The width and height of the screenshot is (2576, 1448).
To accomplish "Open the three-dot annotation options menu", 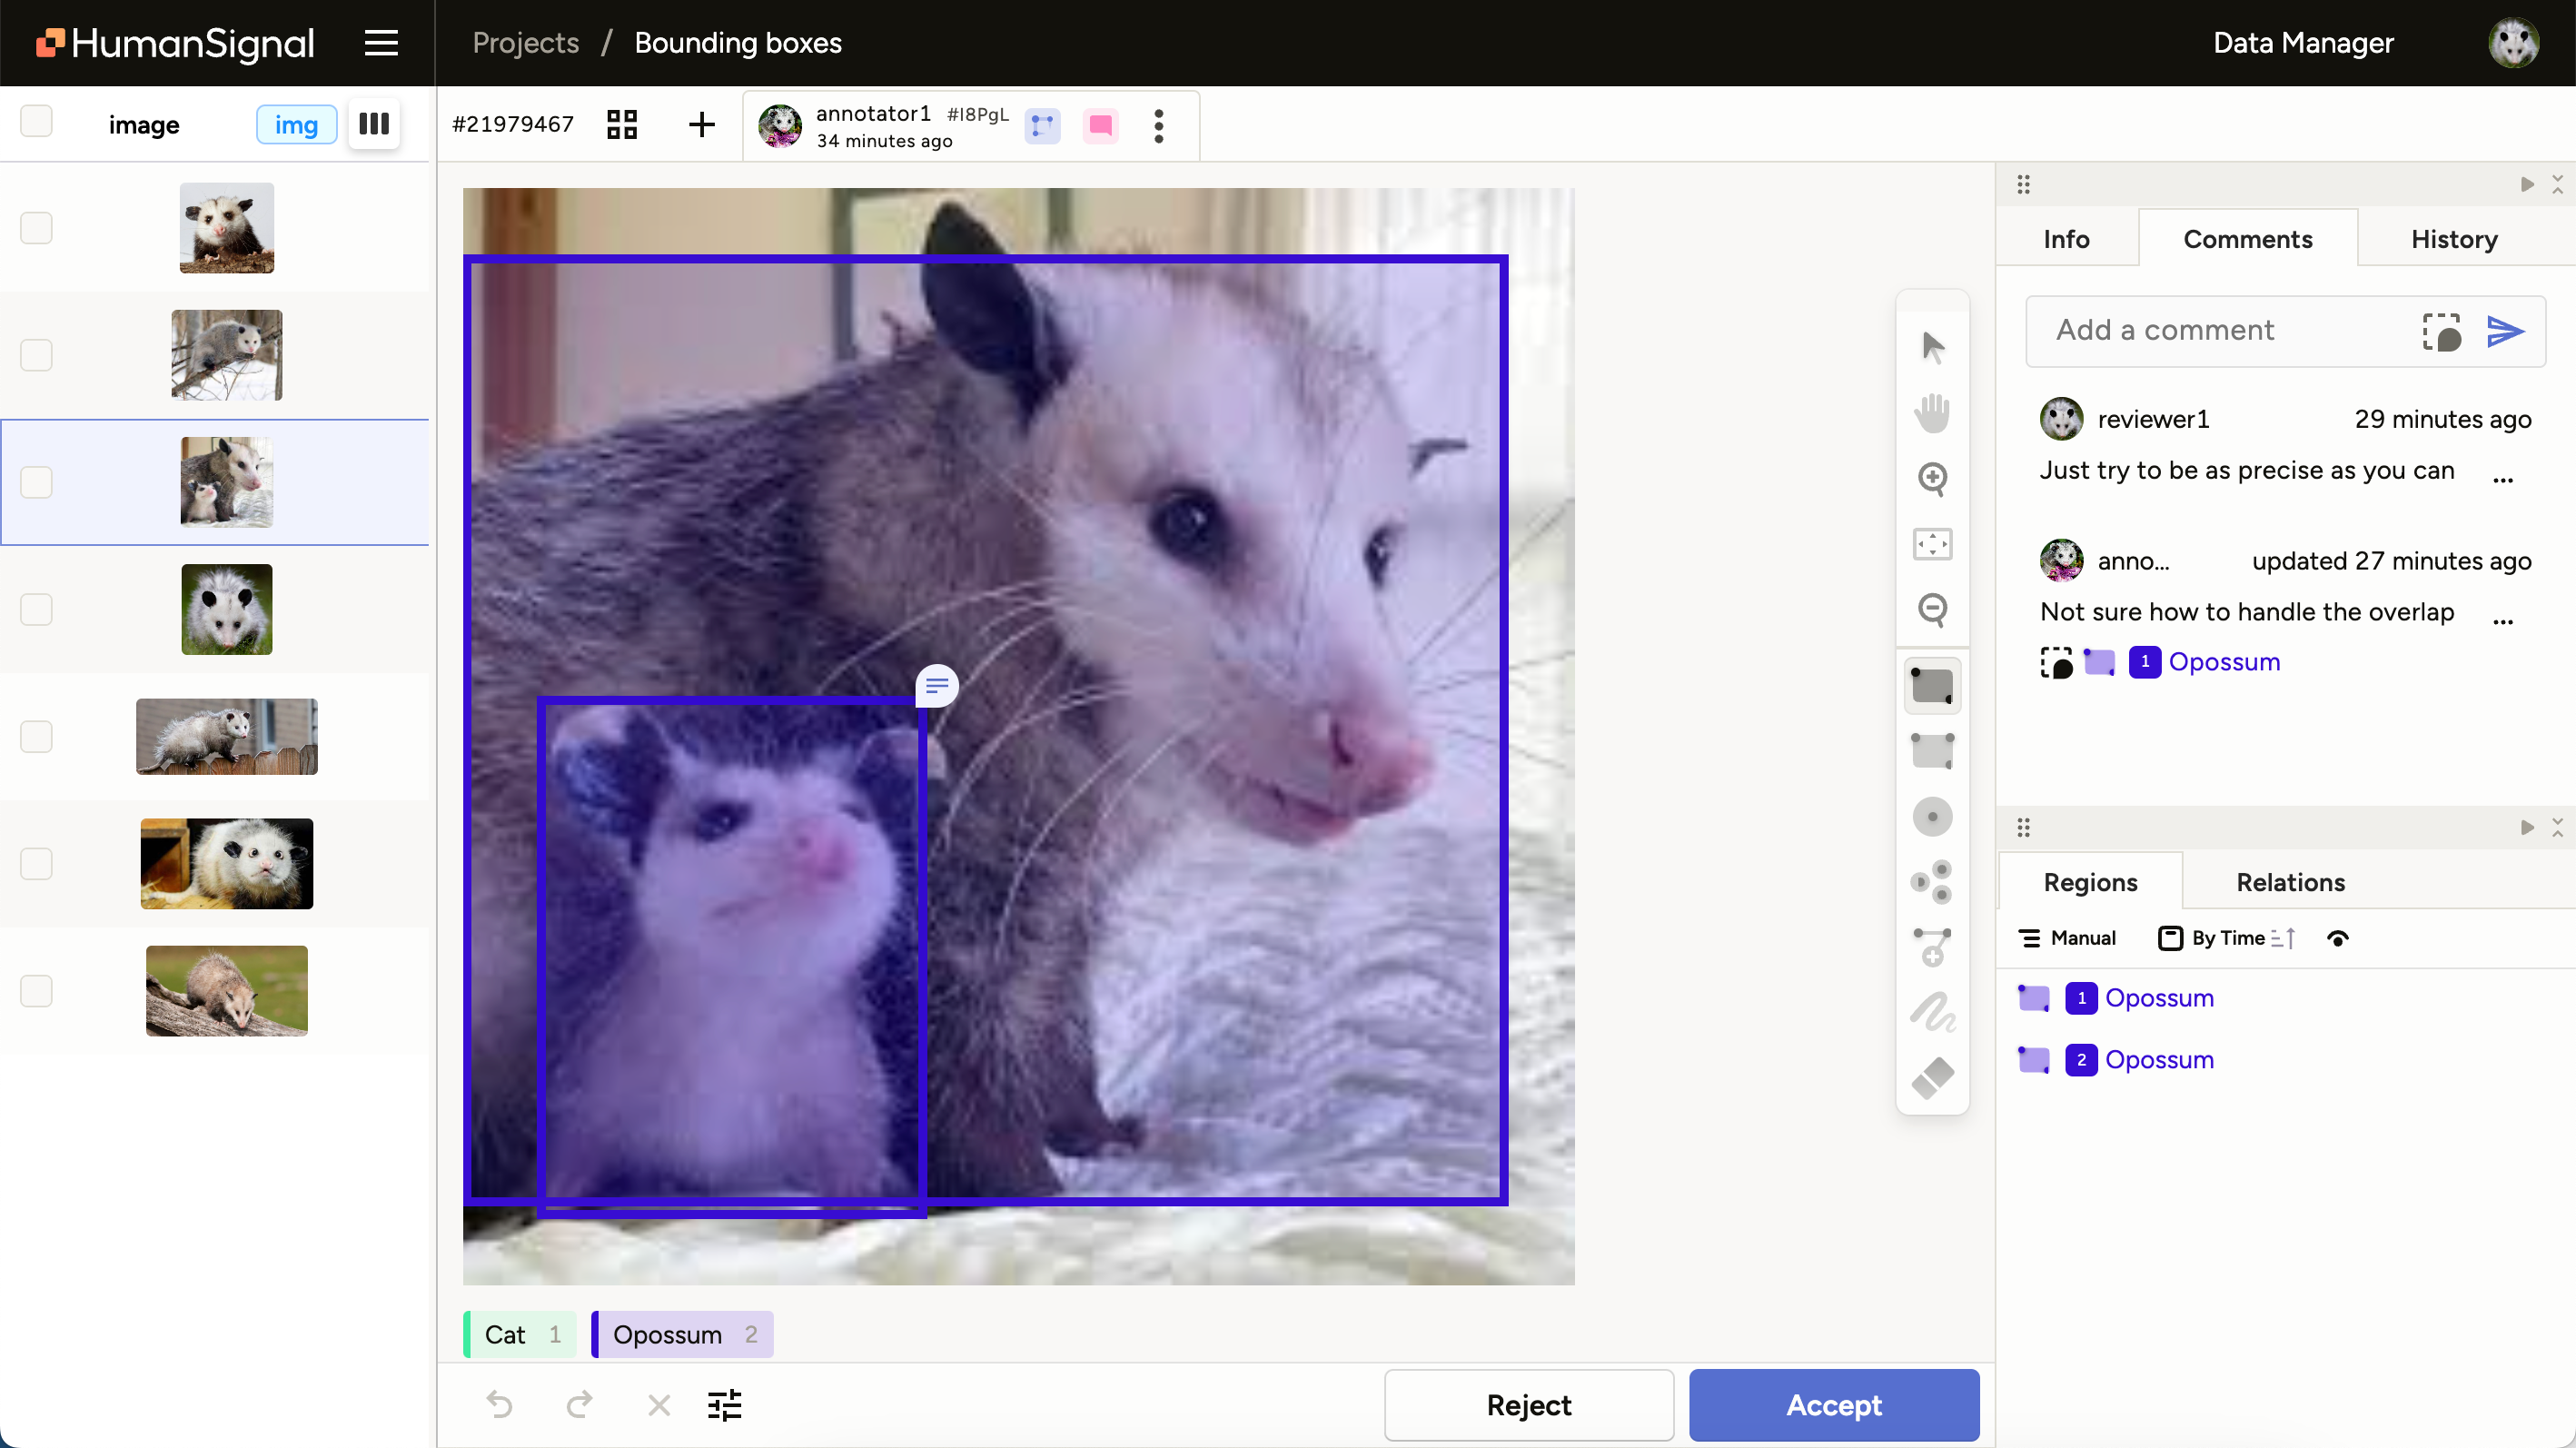I will tap(1158, 126).
